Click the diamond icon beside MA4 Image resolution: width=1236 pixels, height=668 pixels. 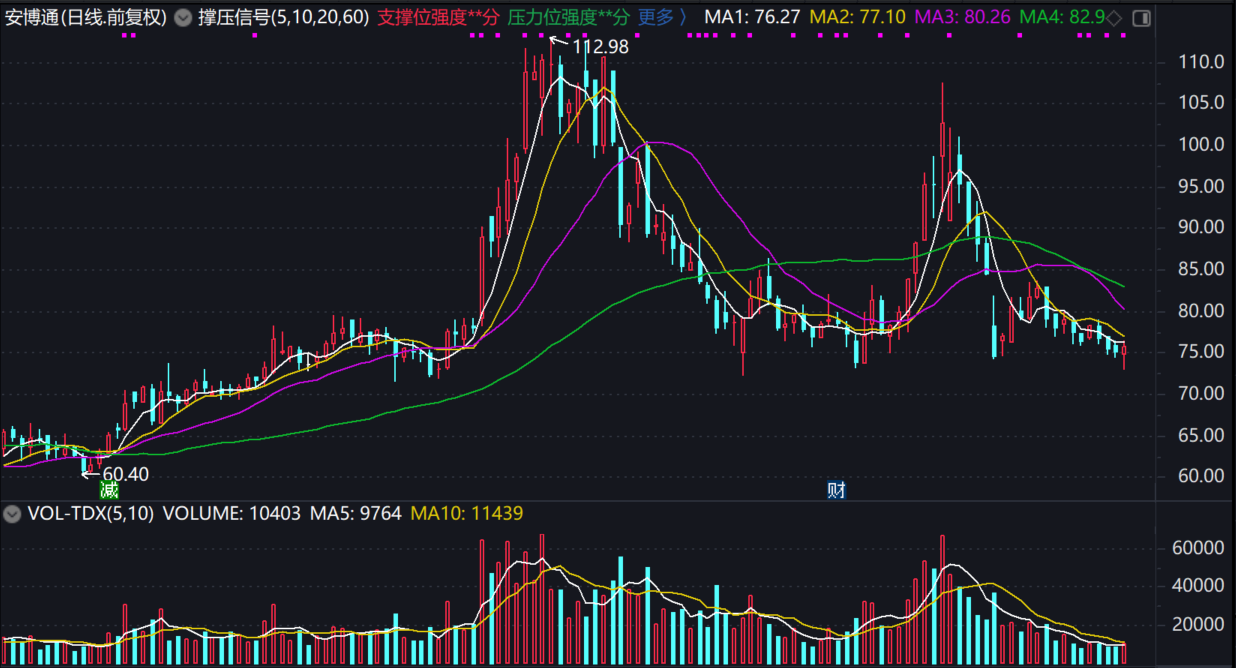coord(1115,18)
